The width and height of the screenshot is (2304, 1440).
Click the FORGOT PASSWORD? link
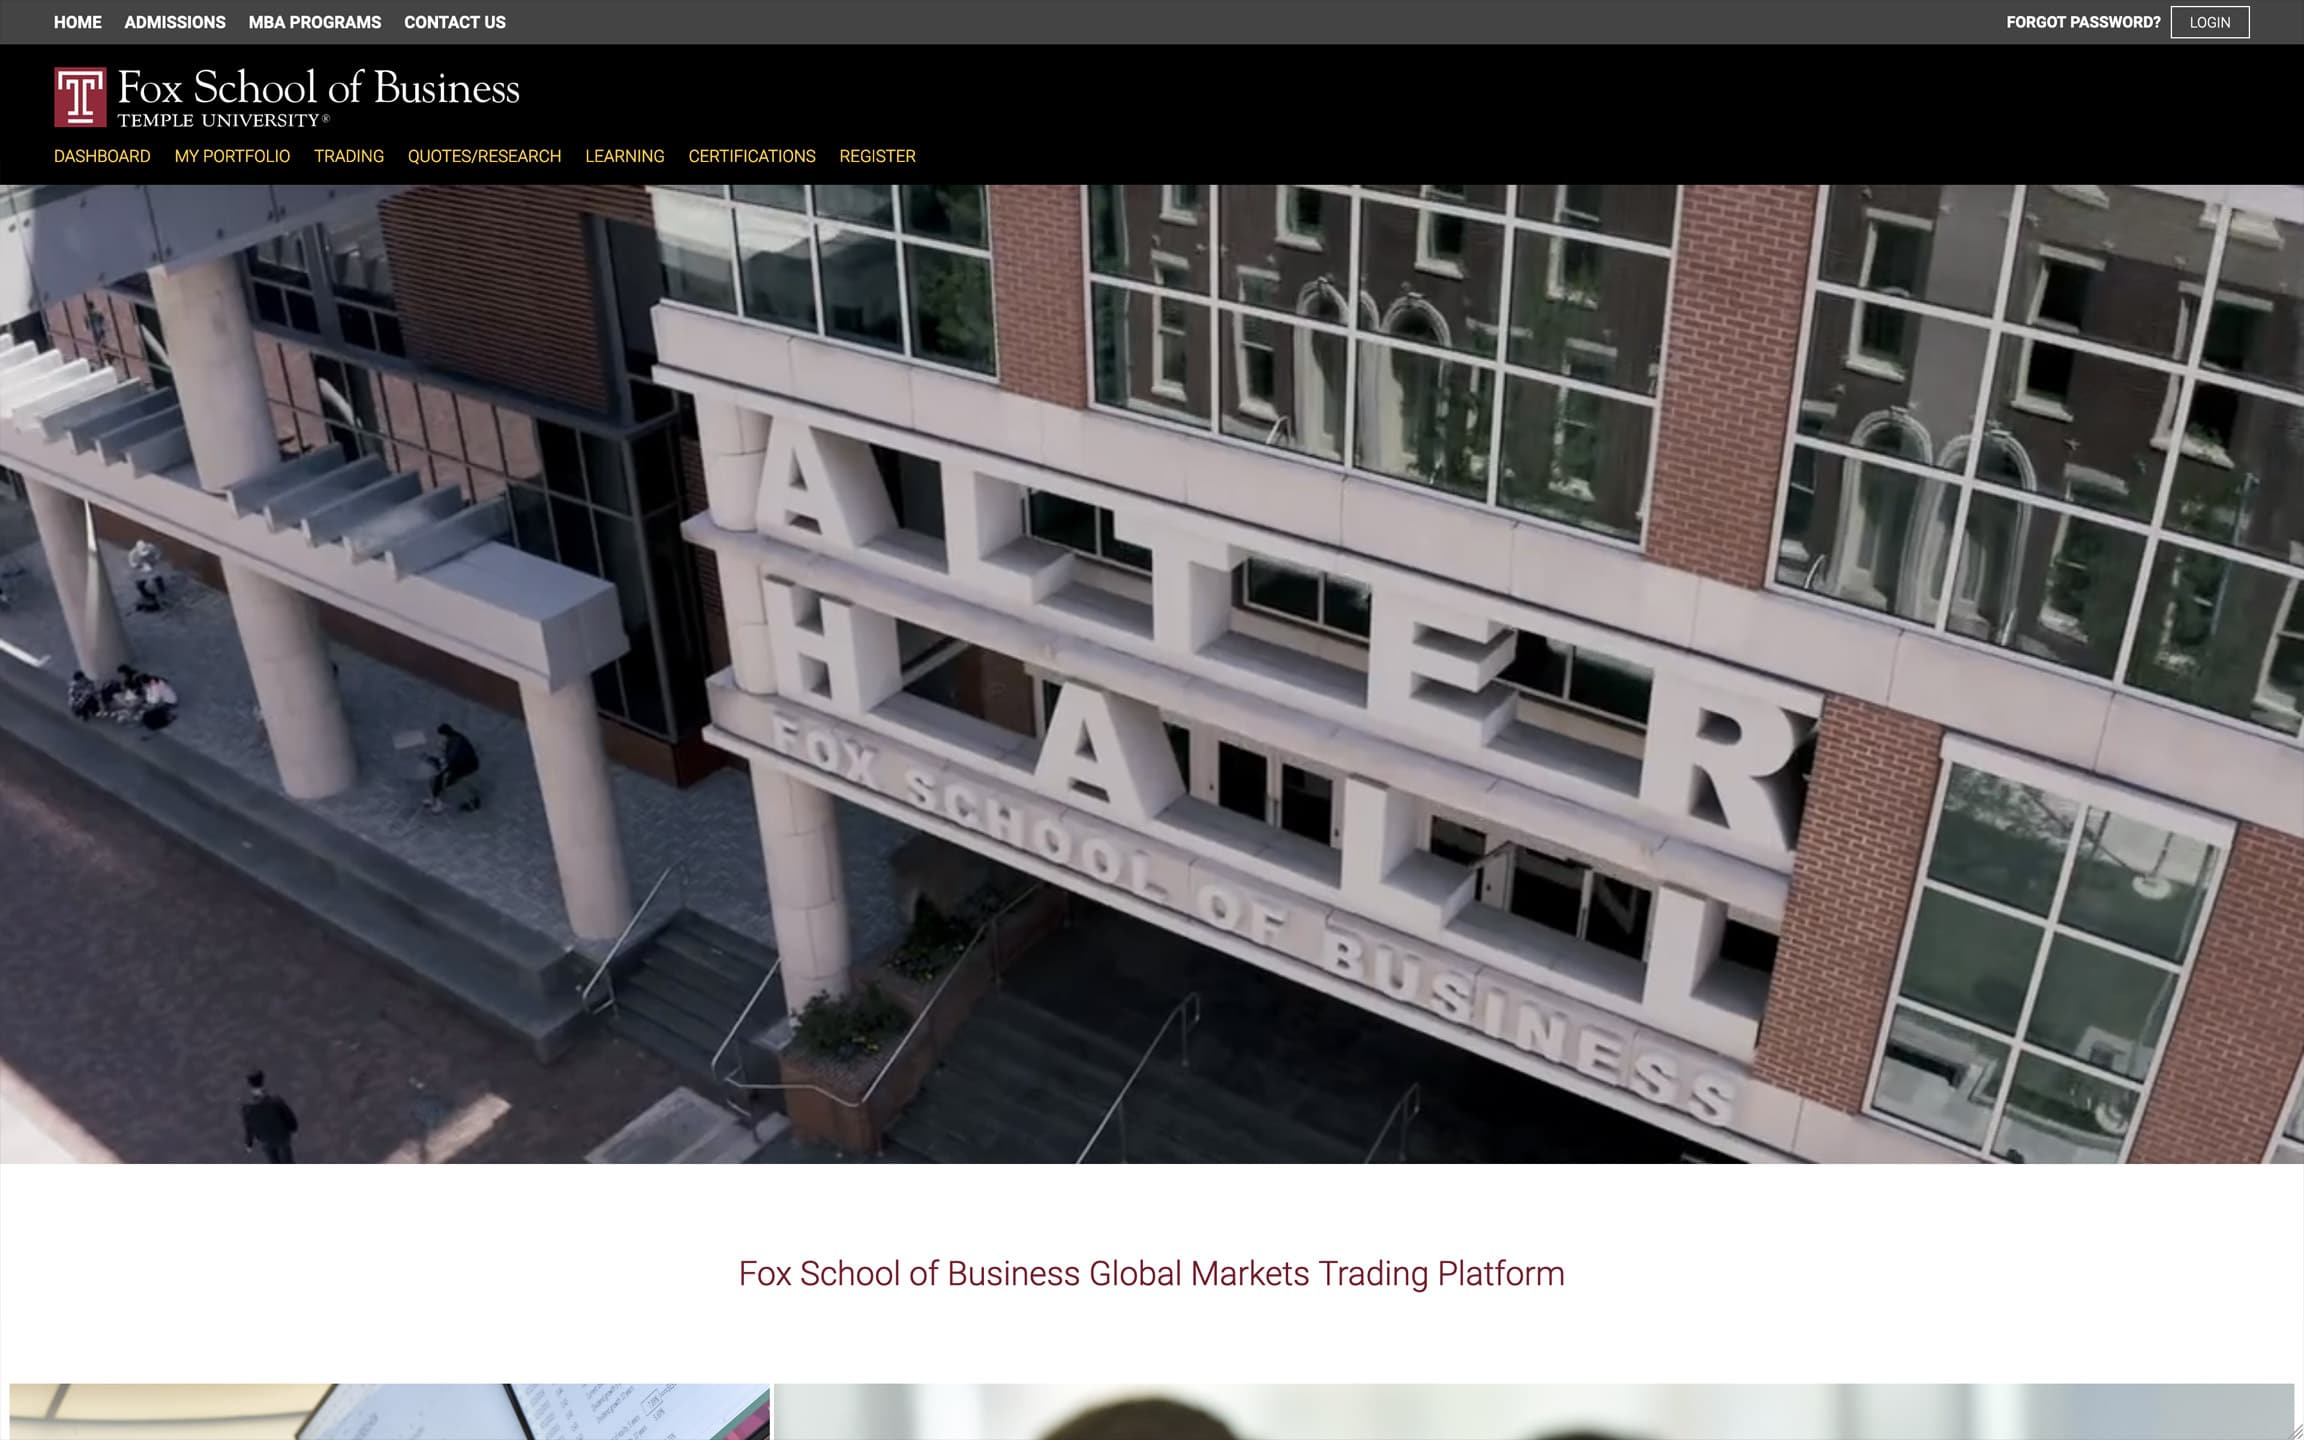coord(2083,22)
